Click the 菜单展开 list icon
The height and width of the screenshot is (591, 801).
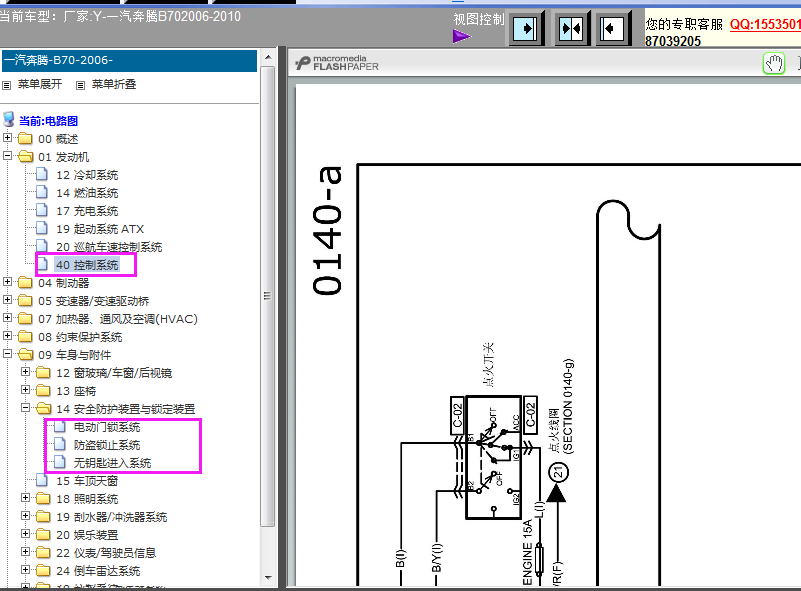(7, 85)
